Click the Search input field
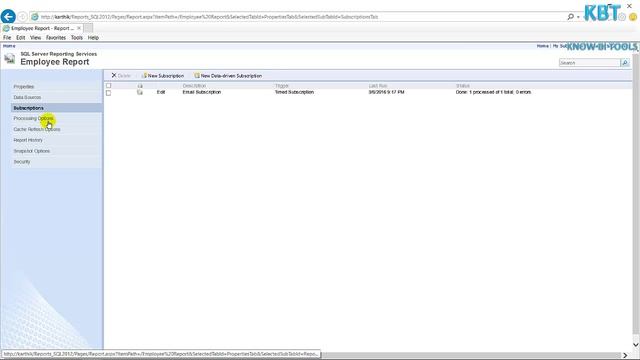Screen dimensions: 640x360 coord(589,63)
